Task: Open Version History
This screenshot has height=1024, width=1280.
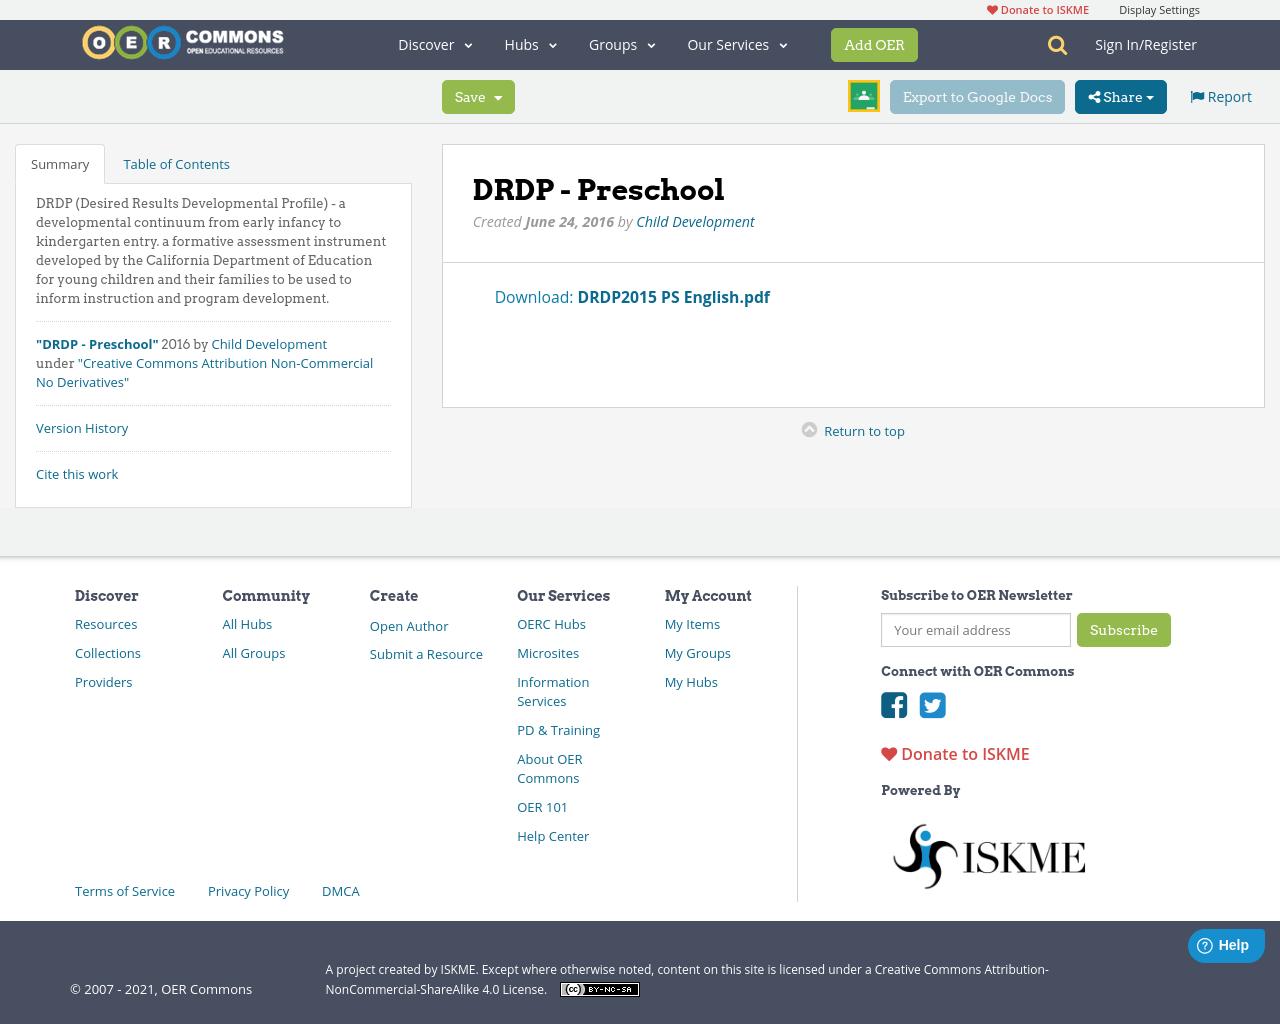Action: [82, 427]
